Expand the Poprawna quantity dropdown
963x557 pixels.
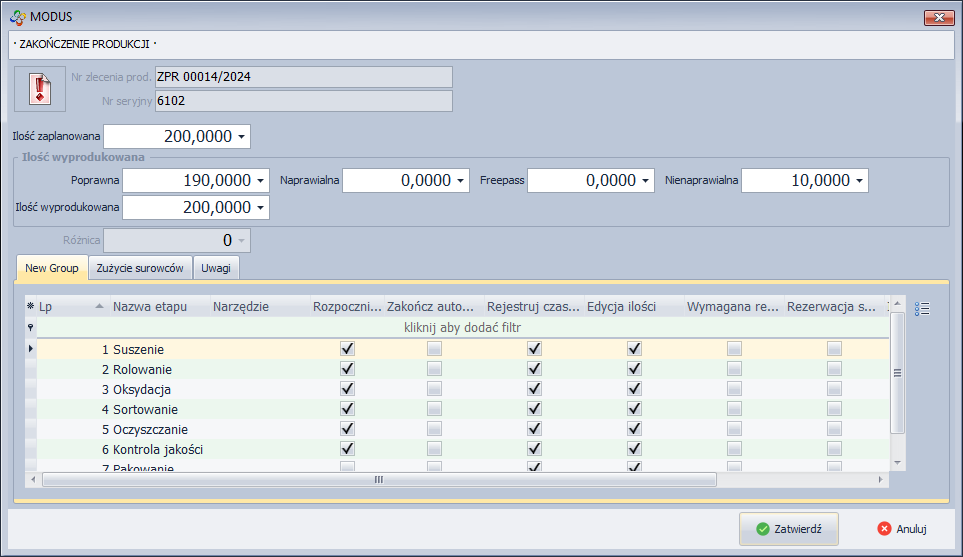[x=261, y=181]
